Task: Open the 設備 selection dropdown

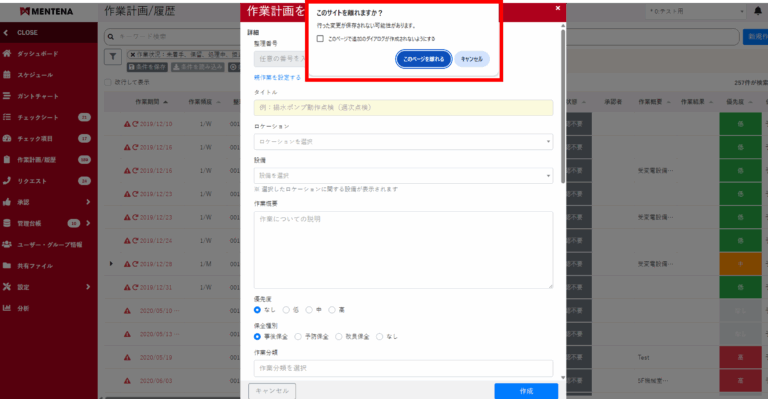Action: 403,175
